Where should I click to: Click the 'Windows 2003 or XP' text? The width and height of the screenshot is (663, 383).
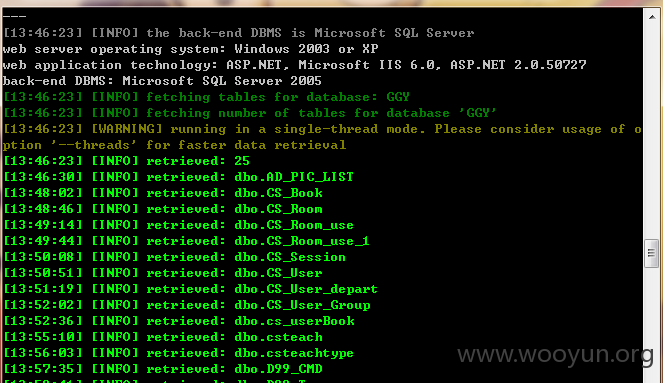point(306,49)
